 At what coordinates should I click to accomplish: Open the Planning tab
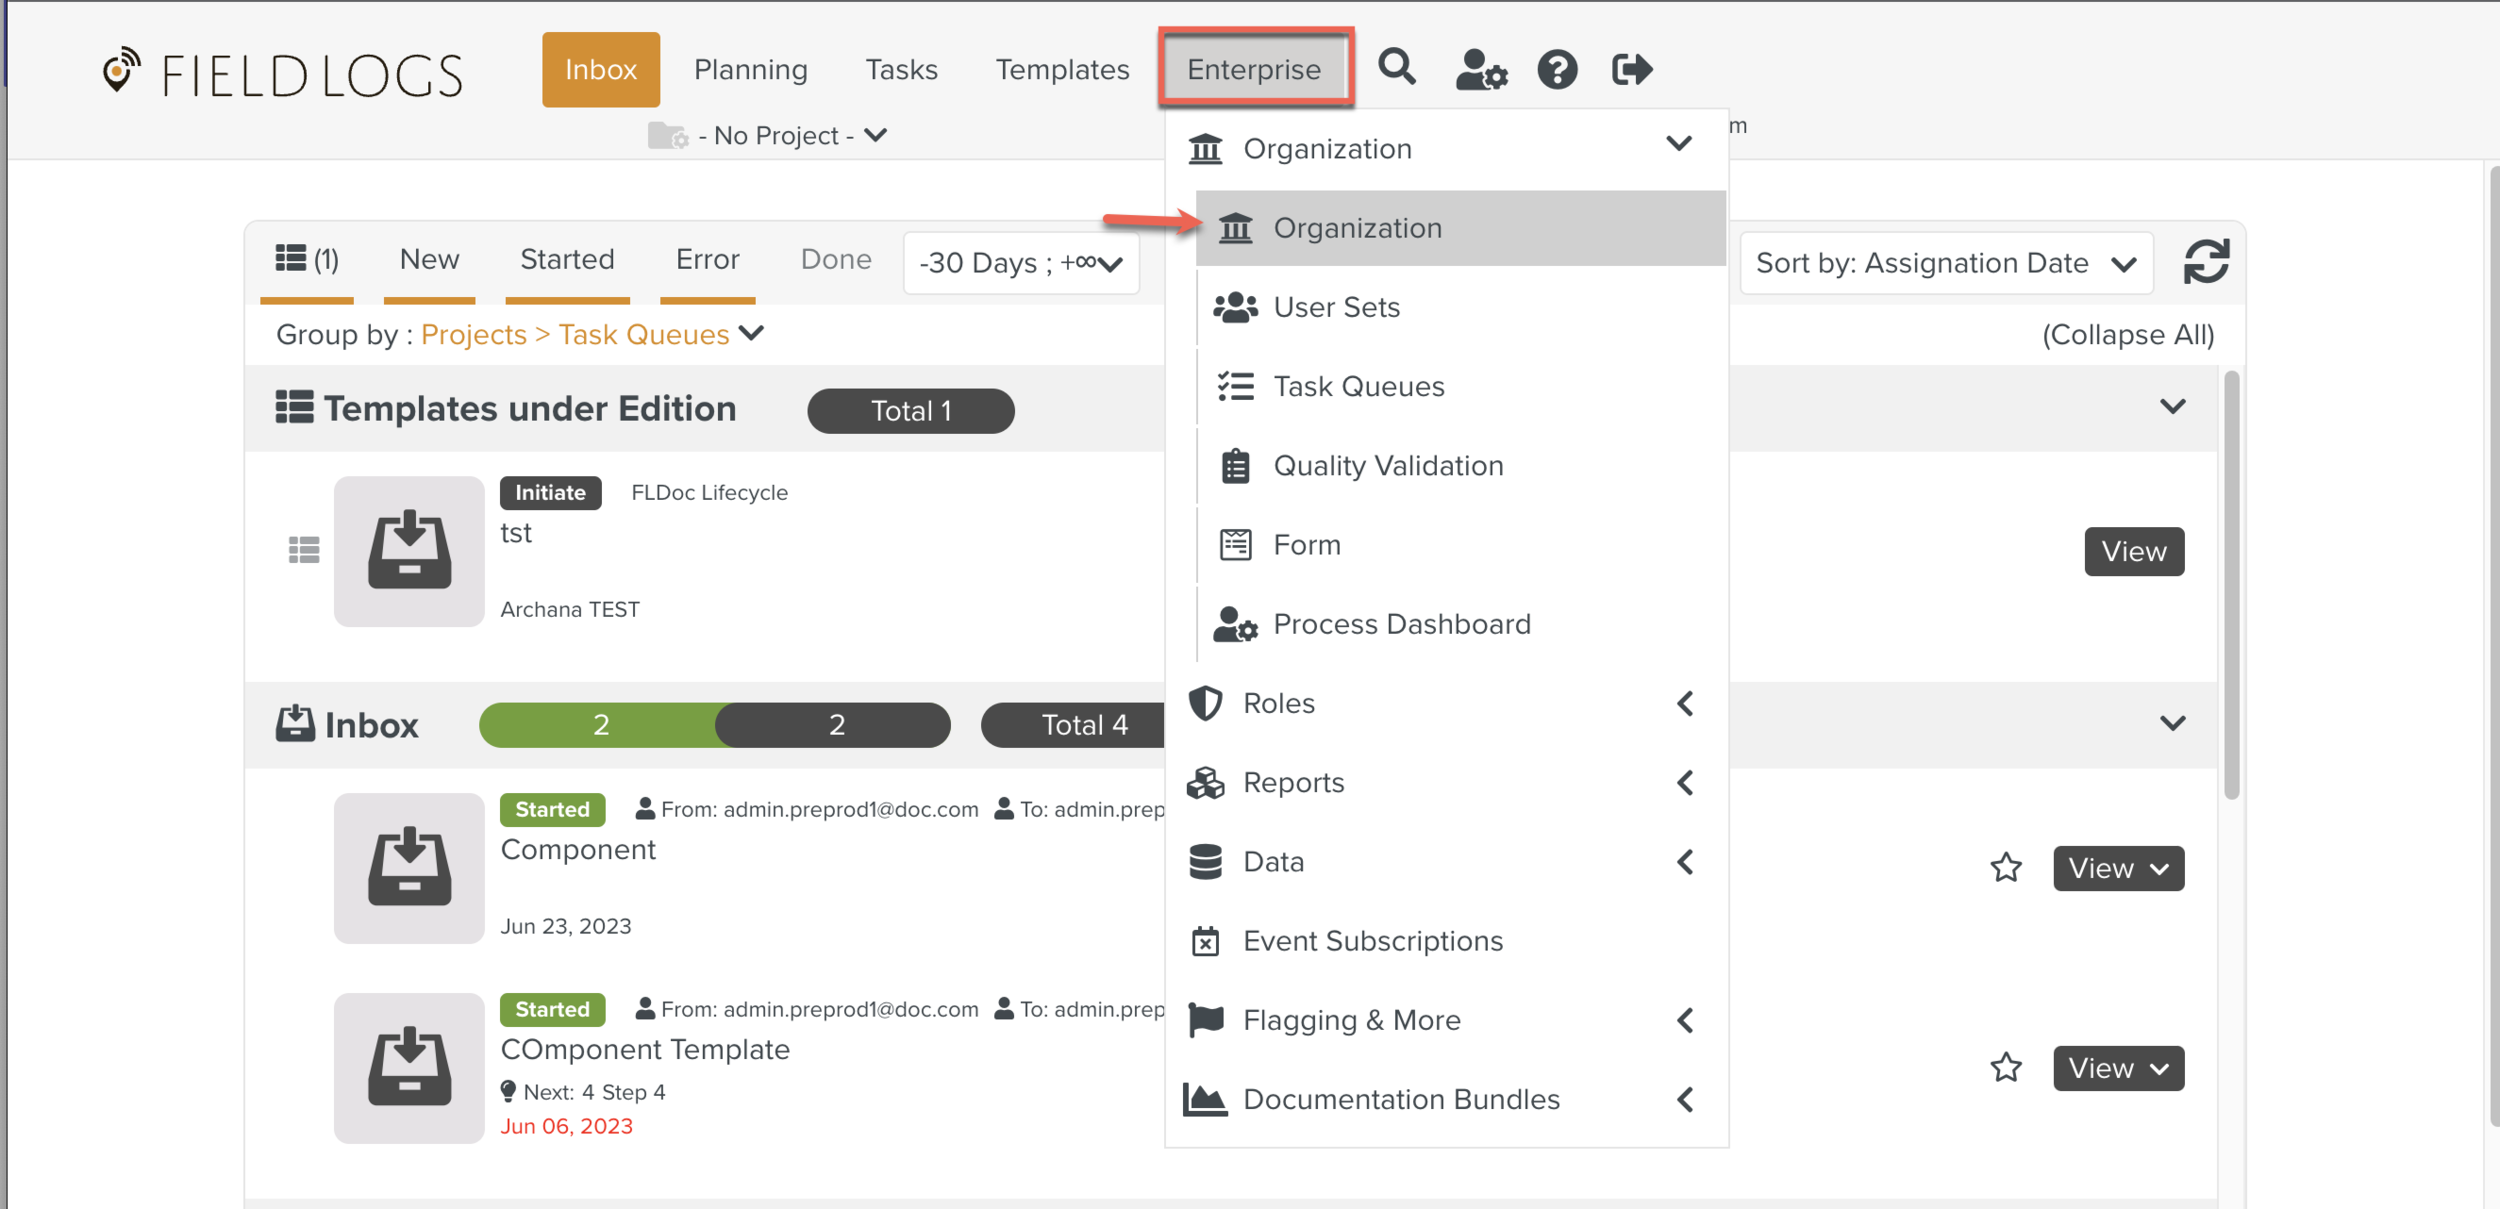click(750, 70)
